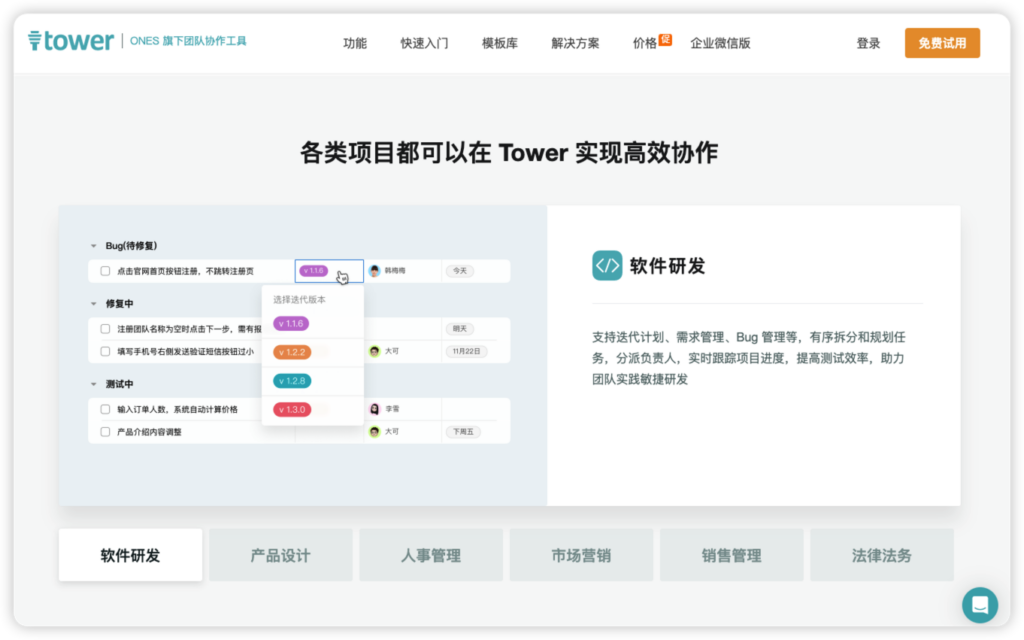
Task: Click 大可's avatar in the 产品介绍内容调整 row
Action: coord(374,432)
